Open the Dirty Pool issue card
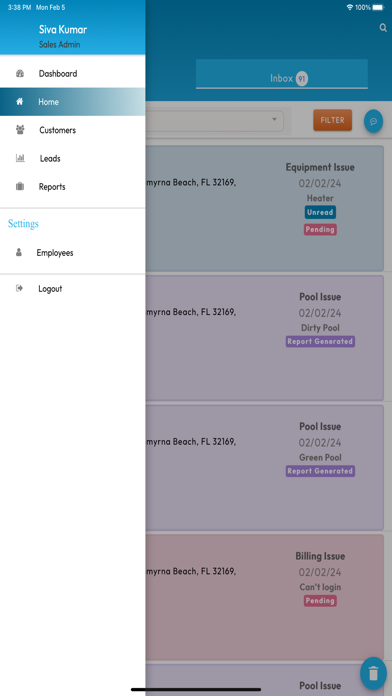This screenshot has height=696, width=392. coord(265,338)
